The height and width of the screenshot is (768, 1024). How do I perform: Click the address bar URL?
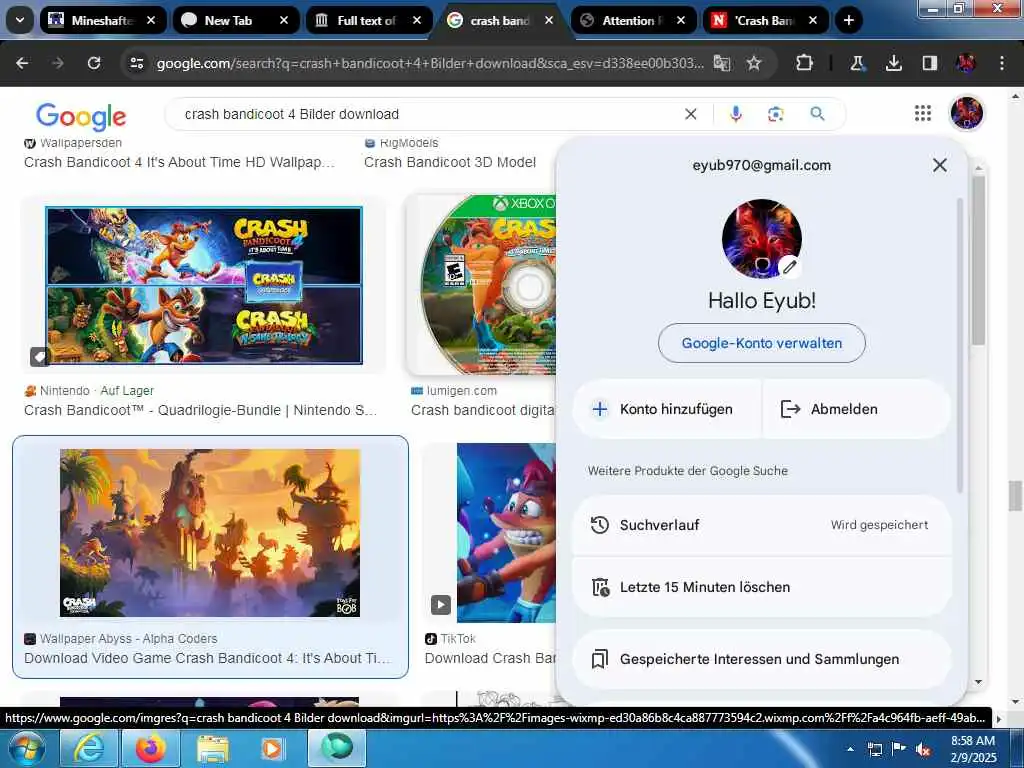(430, 63)
